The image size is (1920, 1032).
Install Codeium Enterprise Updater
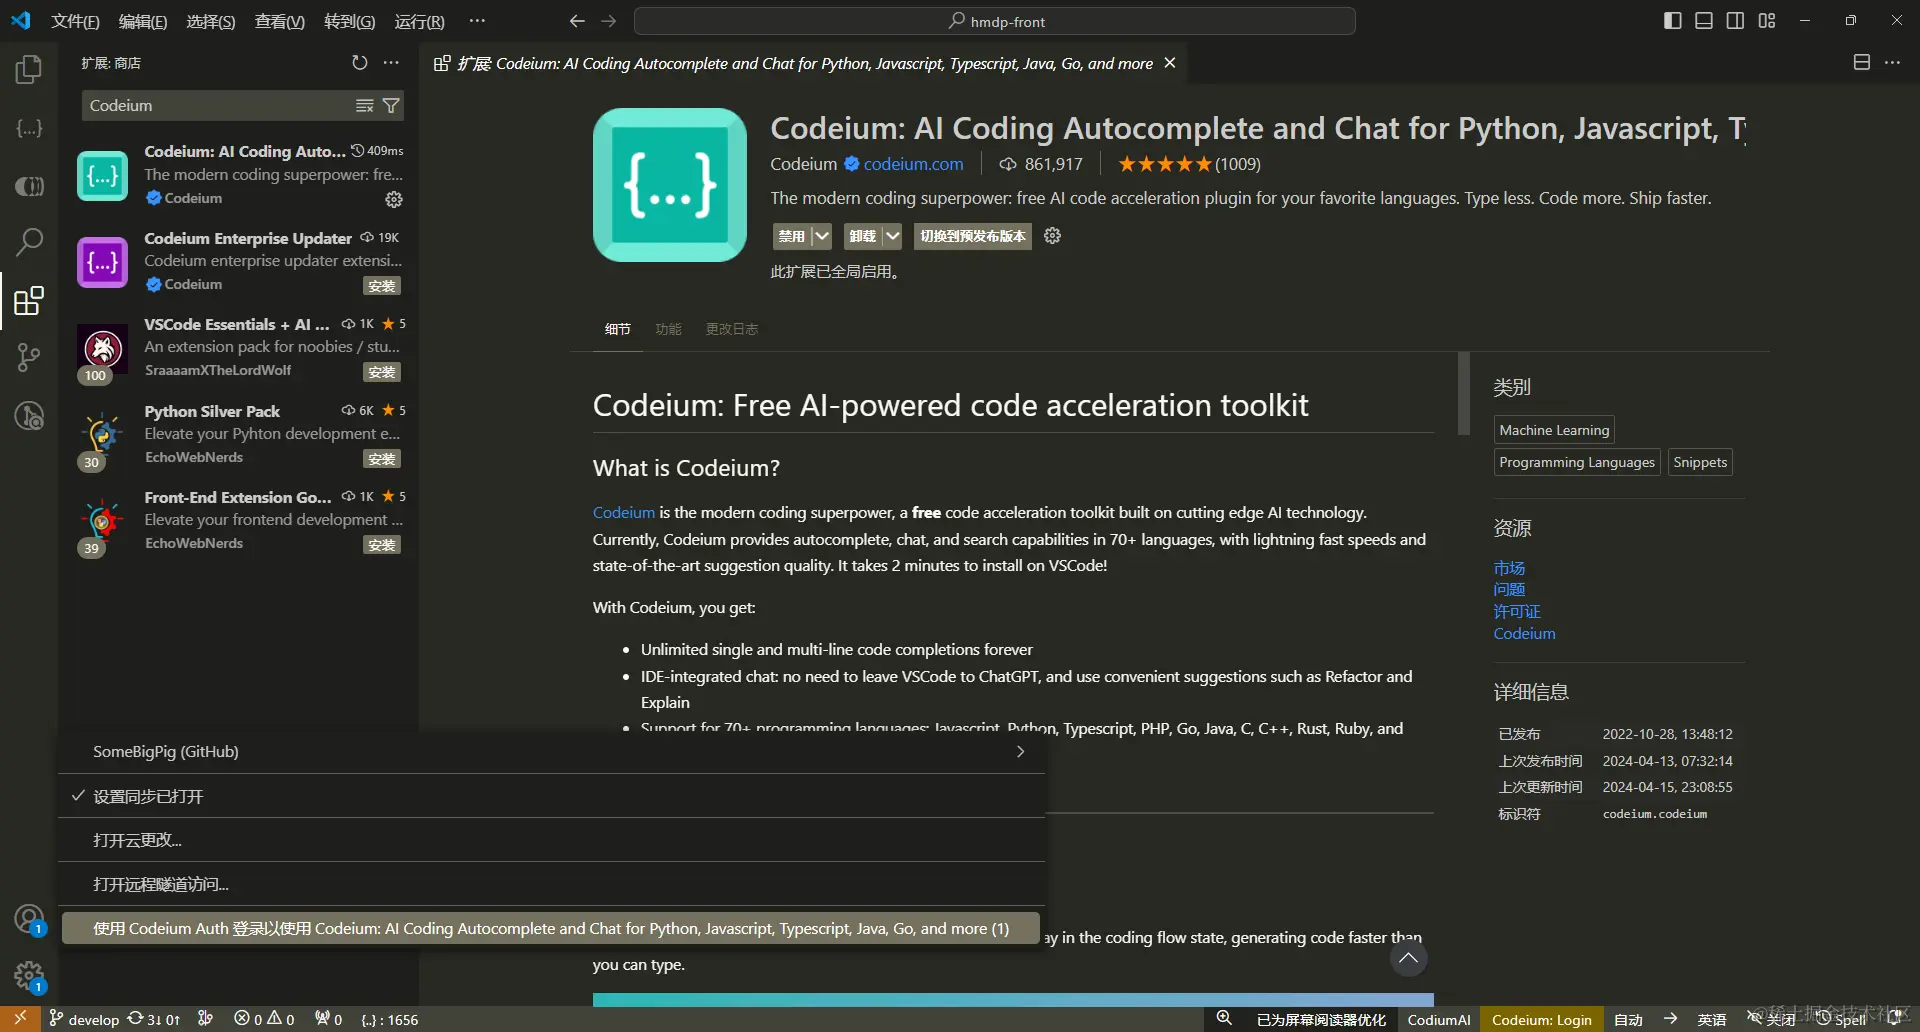[x=382, y=286]
